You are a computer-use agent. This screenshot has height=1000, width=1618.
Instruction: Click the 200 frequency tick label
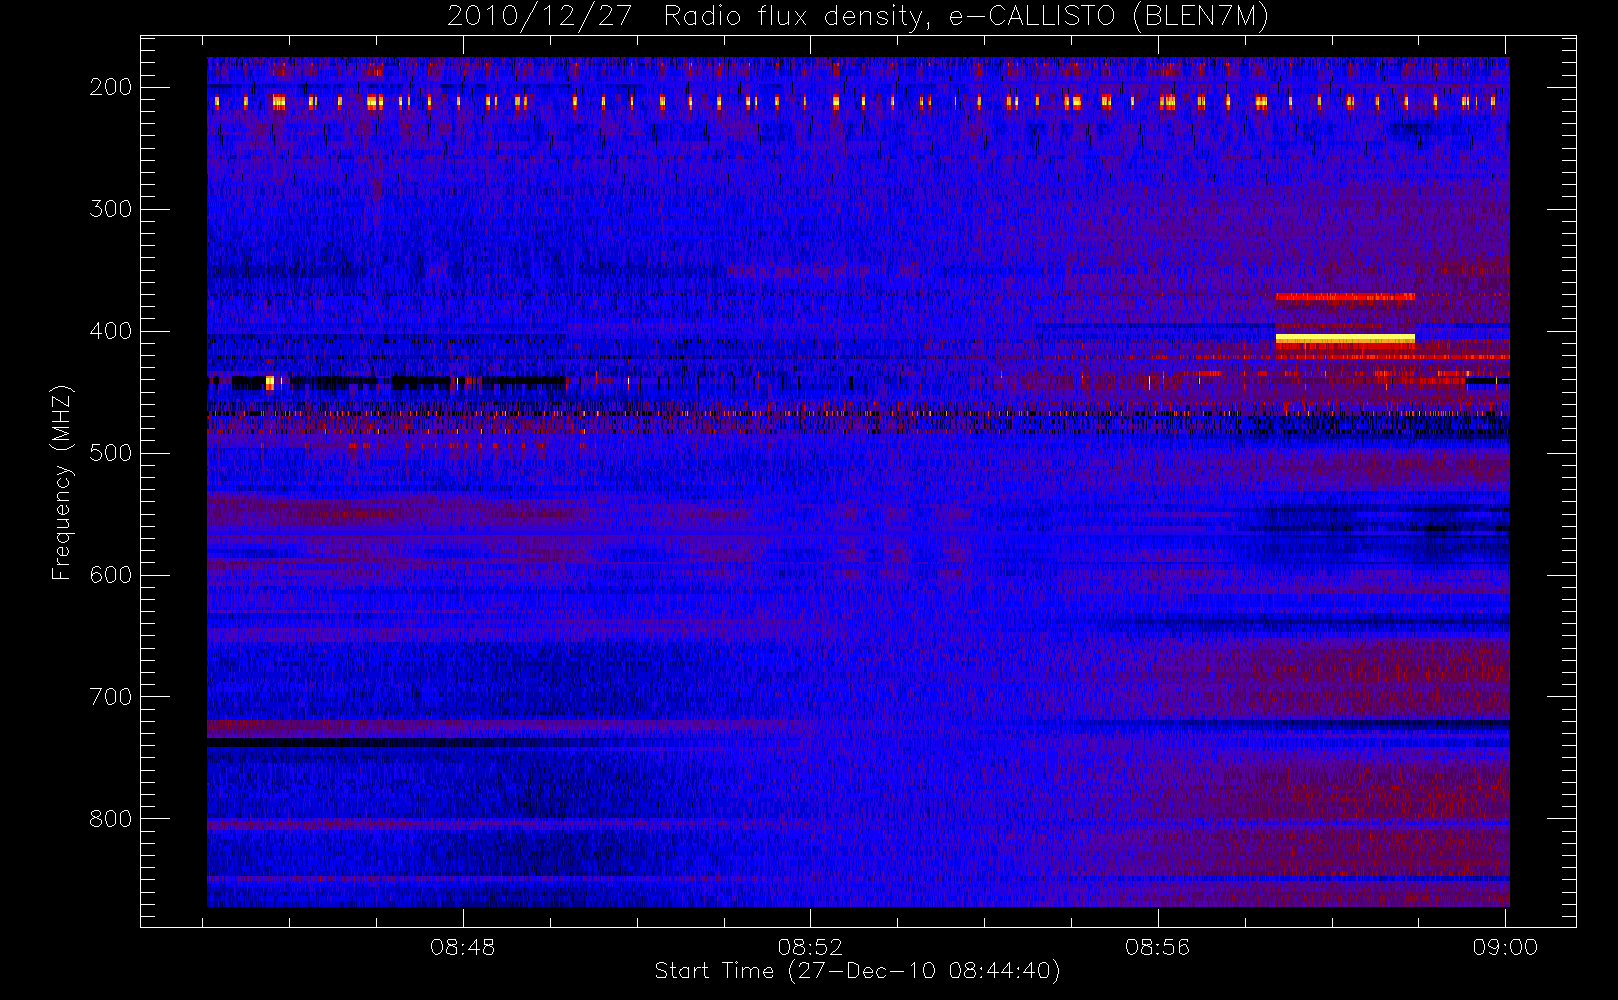tap(110, 87)
